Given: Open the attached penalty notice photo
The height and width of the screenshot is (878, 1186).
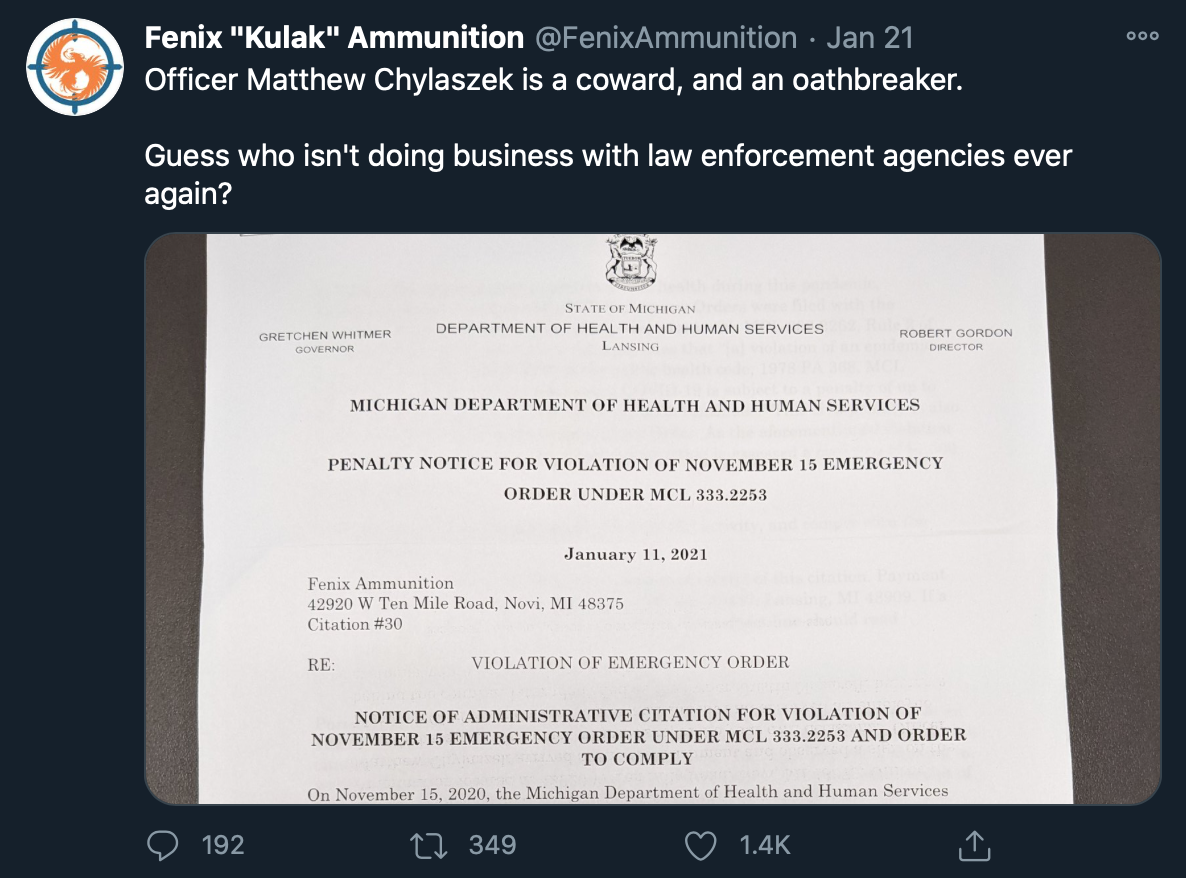Looking at the screenshot, I should [x=653, y=519].
